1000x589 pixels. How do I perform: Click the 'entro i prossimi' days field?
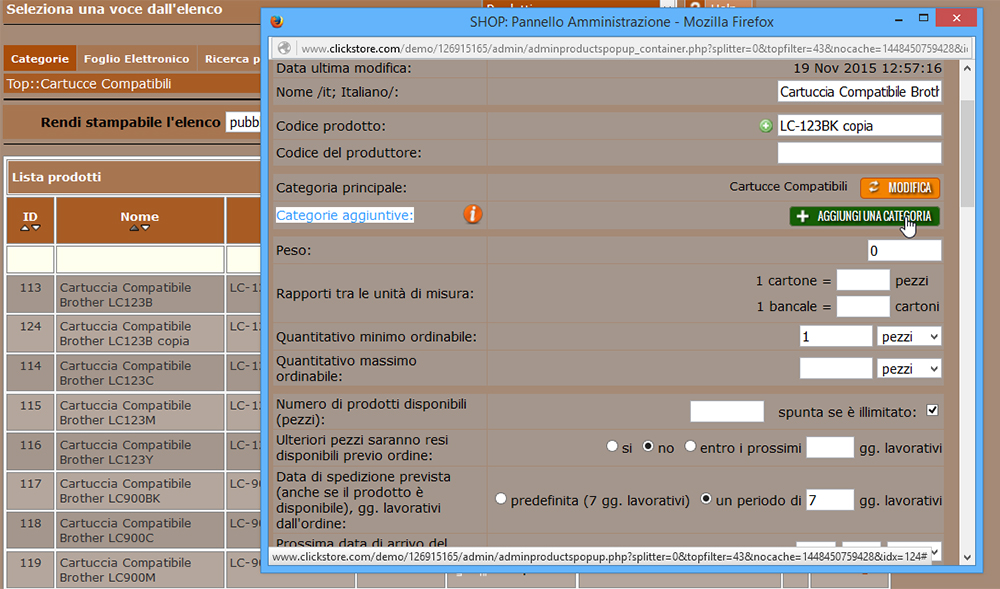(830, 447)
